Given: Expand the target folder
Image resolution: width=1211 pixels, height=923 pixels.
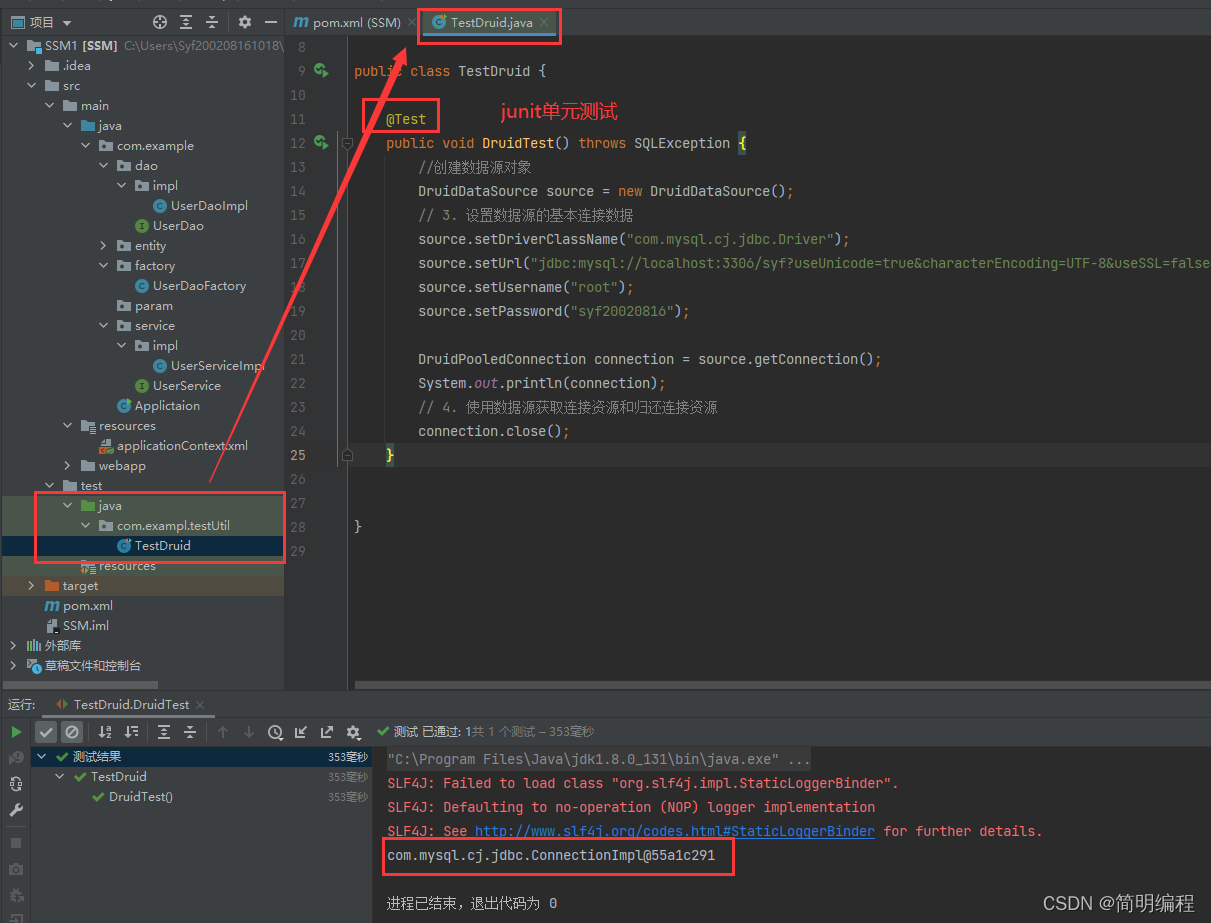Looking at the screenshot, I should [31, 585].
